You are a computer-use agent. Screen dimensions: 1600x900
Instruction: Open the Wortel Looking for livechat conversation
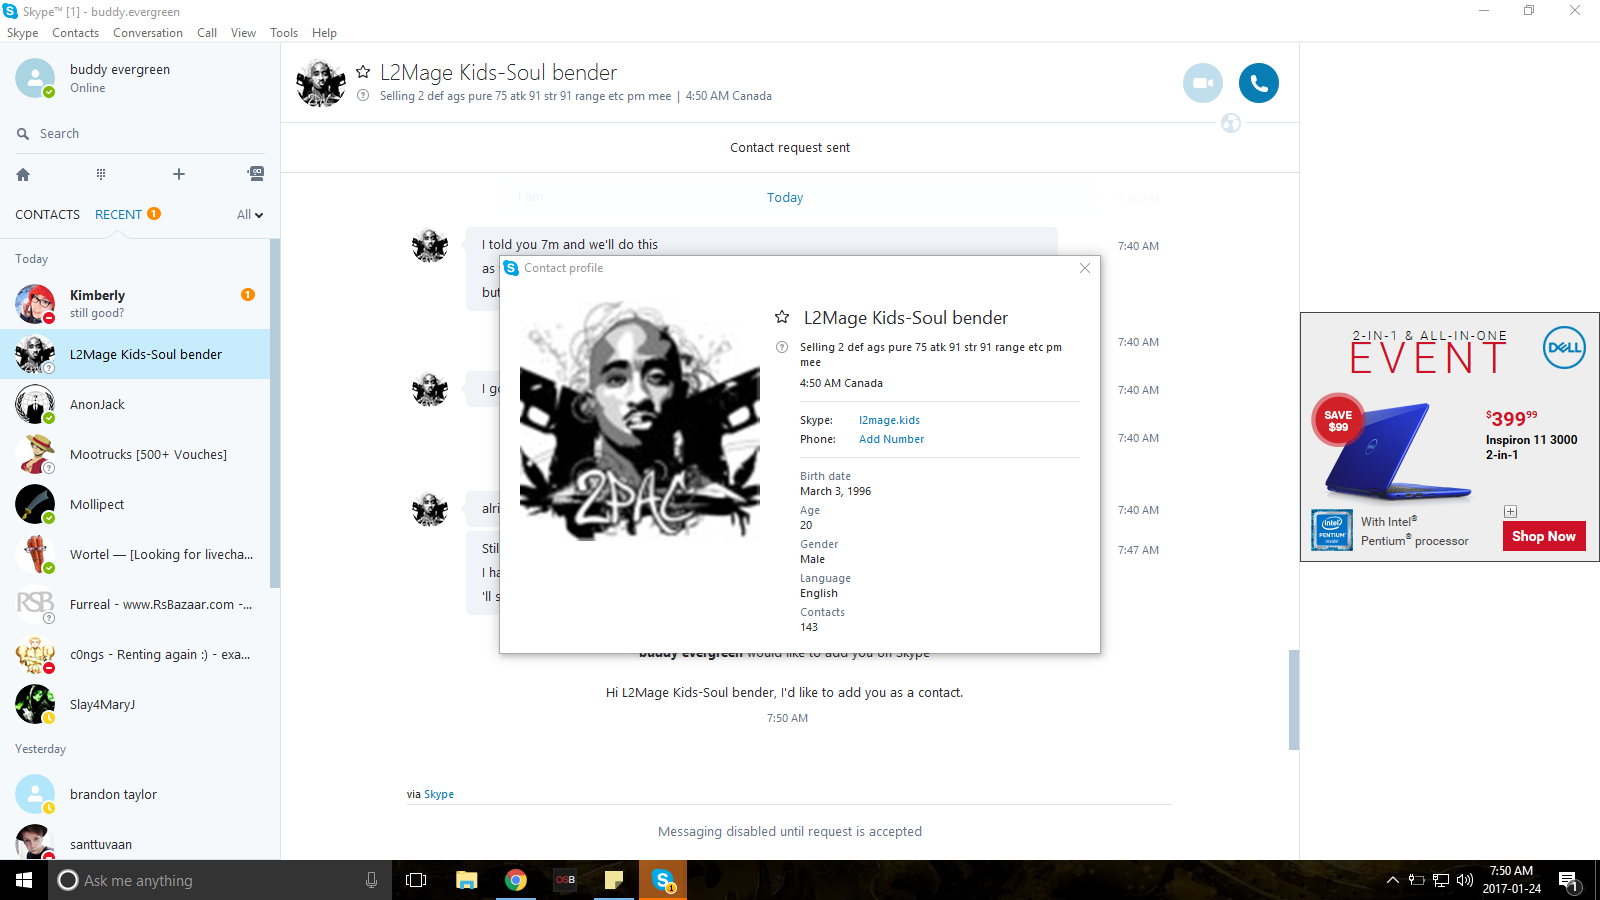[135, 554]
